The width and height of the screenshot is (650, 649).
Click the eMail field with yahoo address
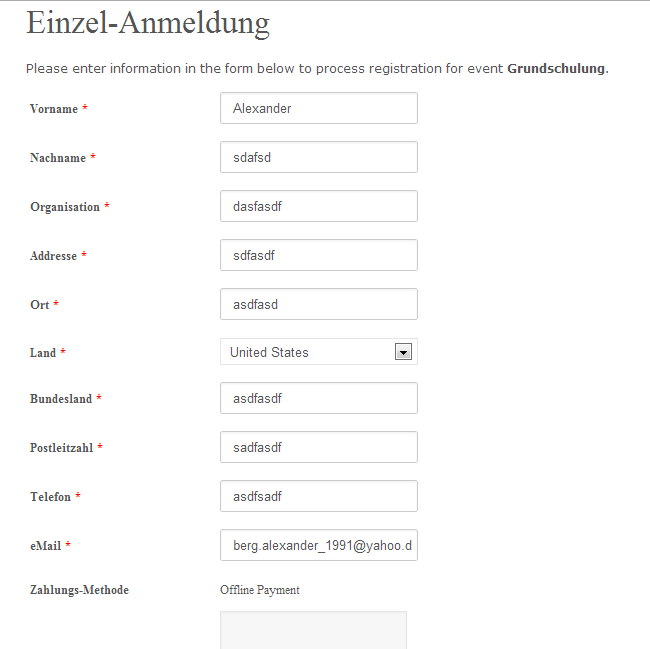tap(319, 545)
